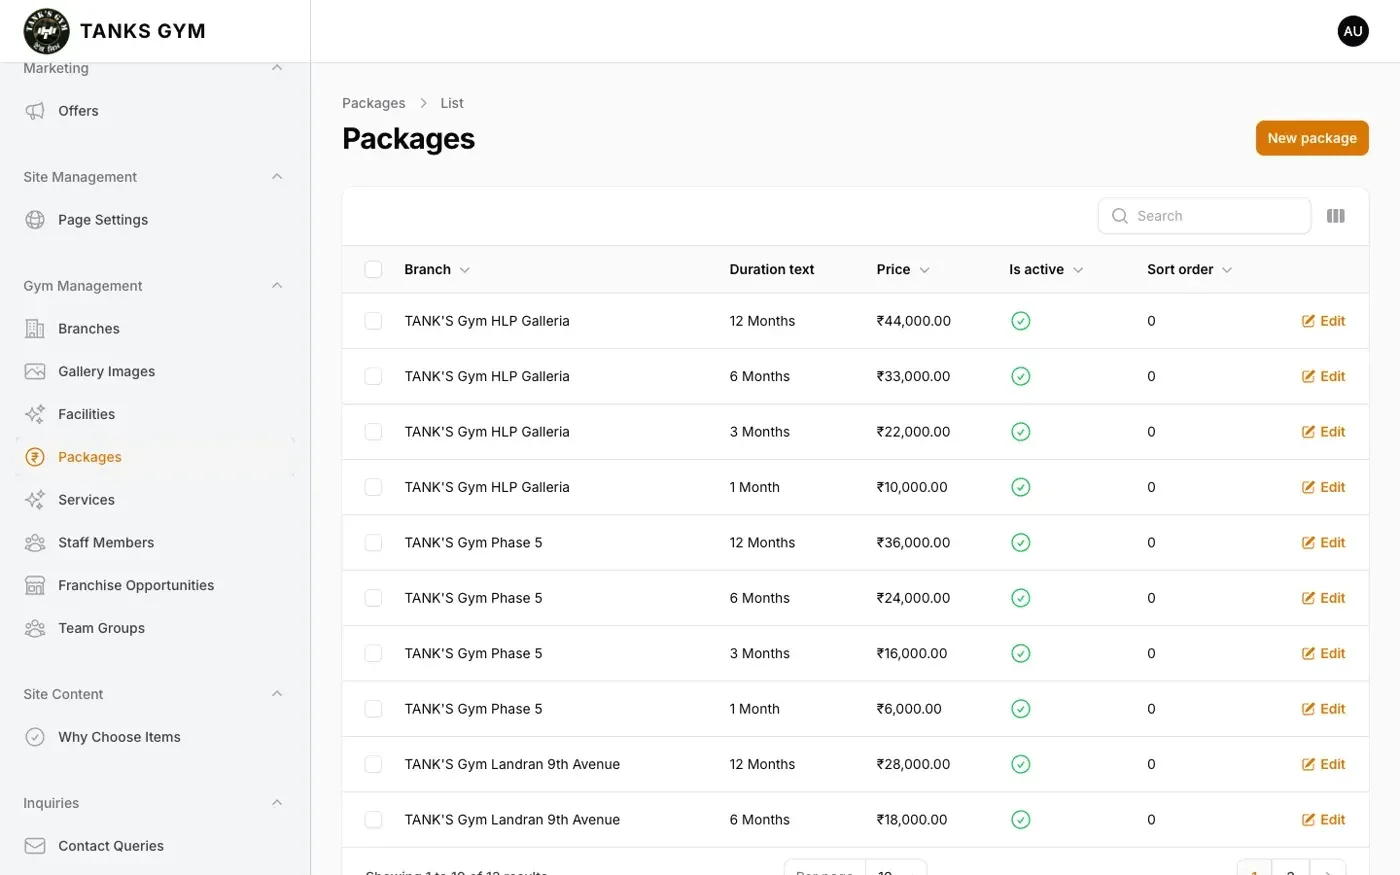The image size is (1400, 875).
Task: Click the Tanks Gym logo image
Action: [x=47, y=31]
